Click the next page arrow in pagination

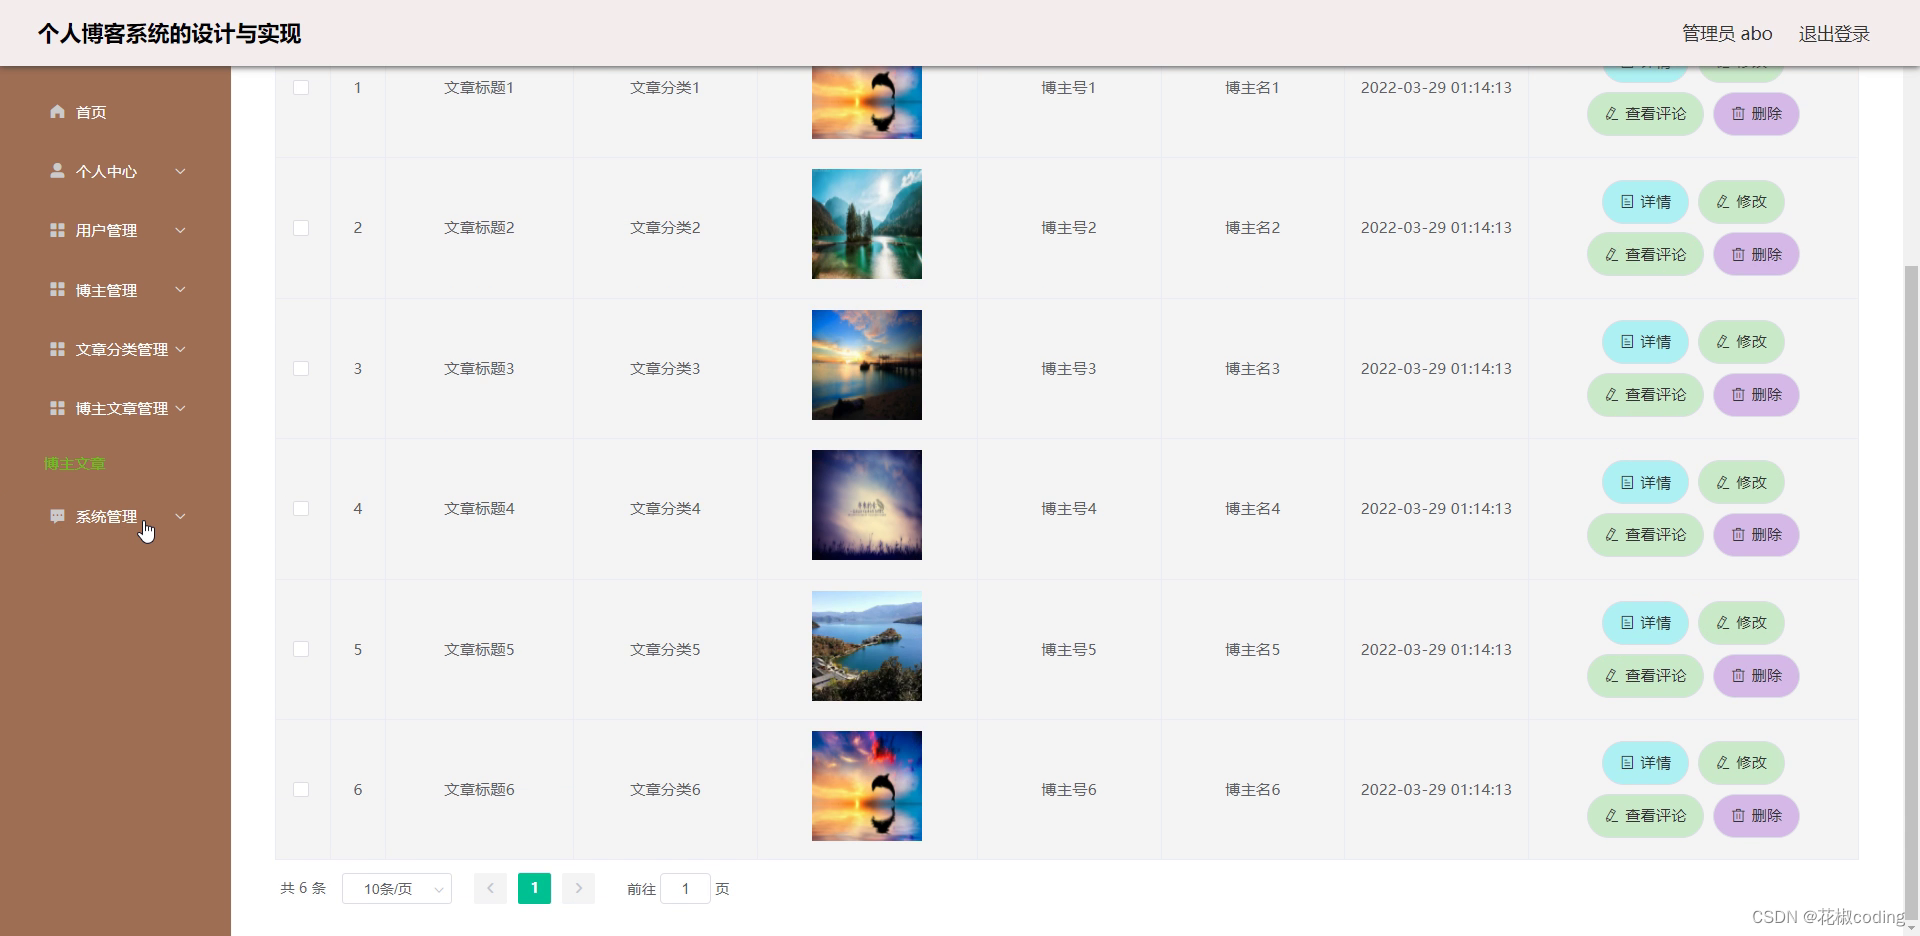[x=578, y=888]
